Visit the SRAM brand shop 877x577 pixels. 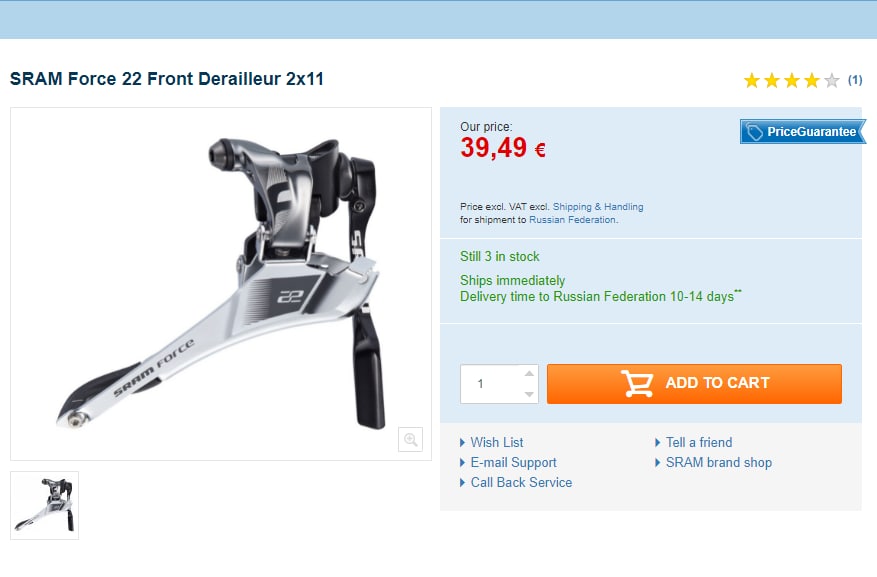719,463
